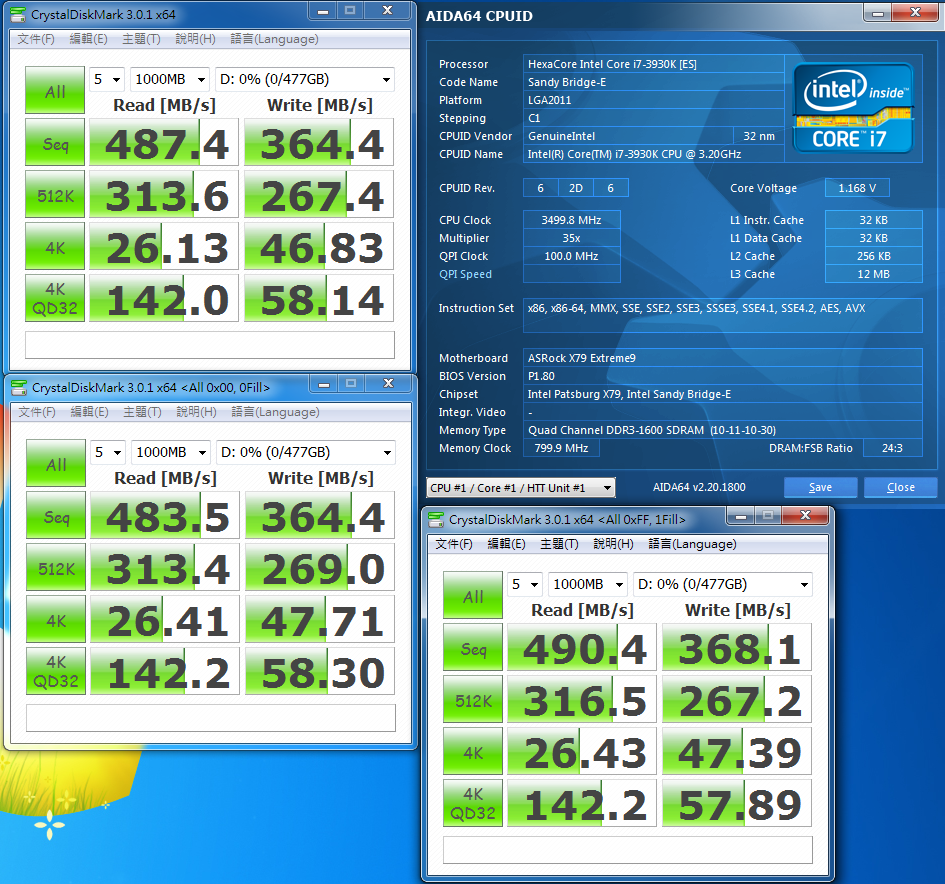Click the 316.5 read result for 512K
945x884 pixels.
pos(582,699)
